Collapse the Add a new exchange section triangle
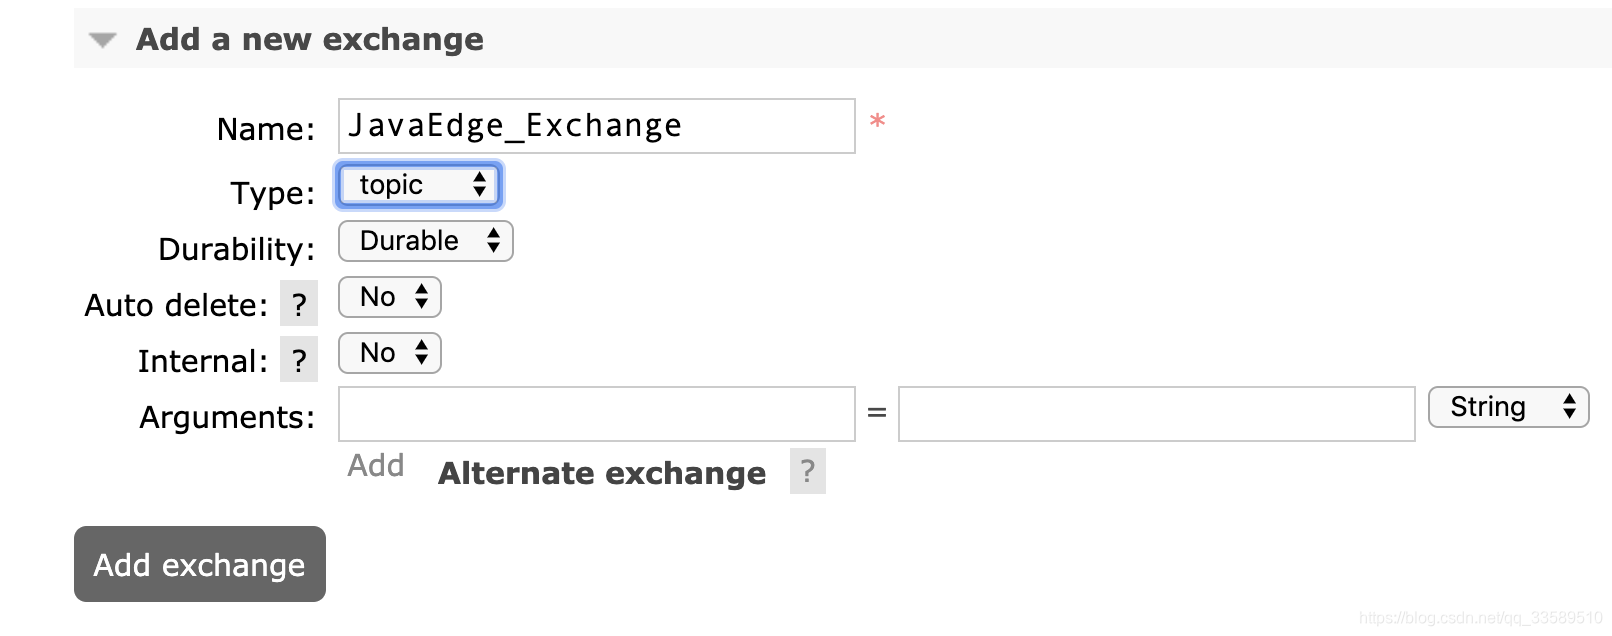Image resolution: width=1612 pixels, height=636 pixels. [102, 41]
